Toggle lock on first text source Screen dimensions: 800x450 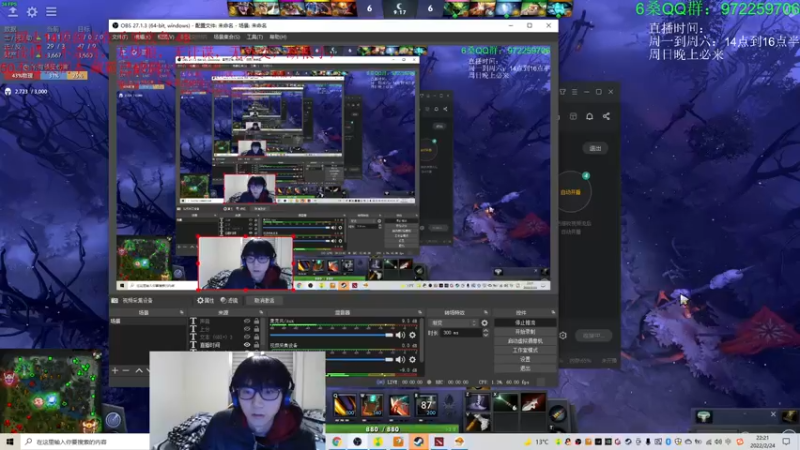pos(256,321)
